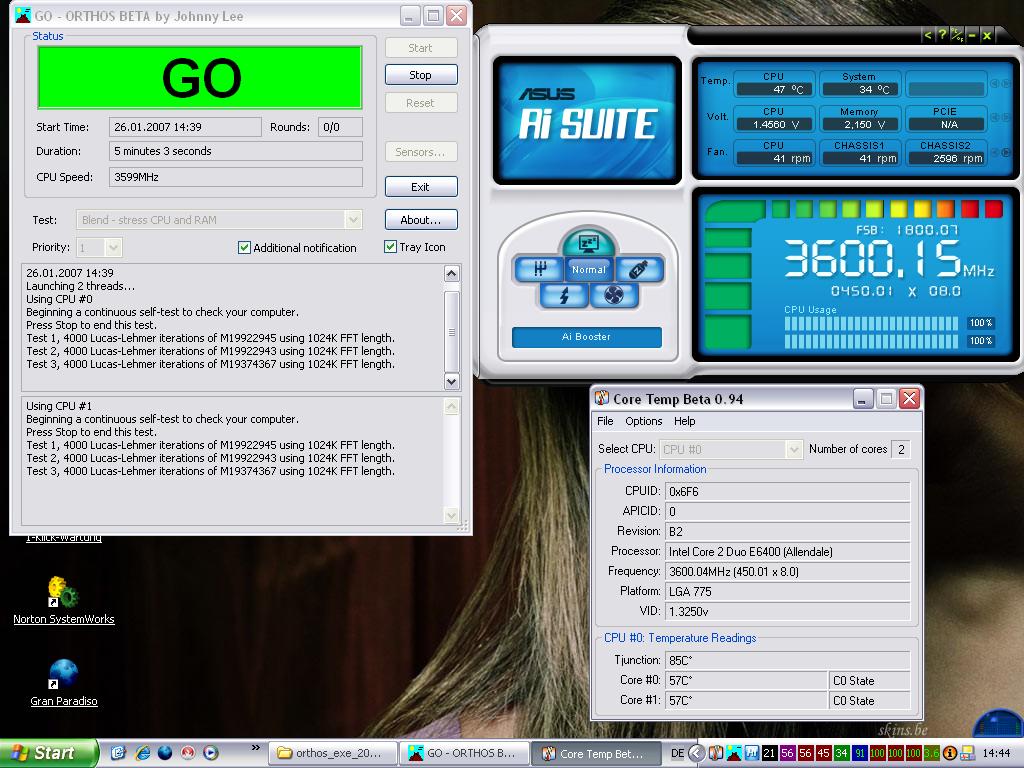Open the AI Suite frequency tuning fork icon

(x=539, y=269)
